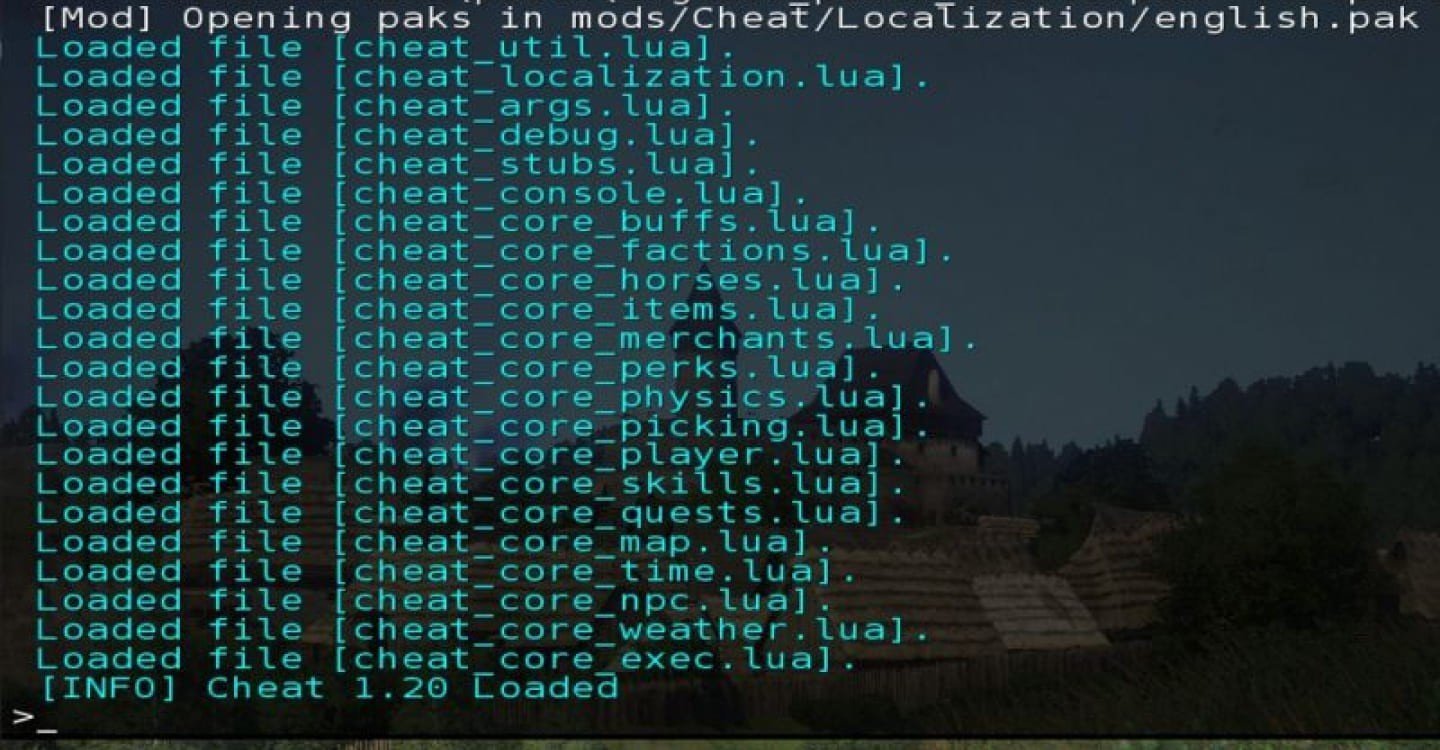This screenshot has width=1440, height=750.
Task: Select the cheat_core_picking.lua line
Action: pos(483,426)
